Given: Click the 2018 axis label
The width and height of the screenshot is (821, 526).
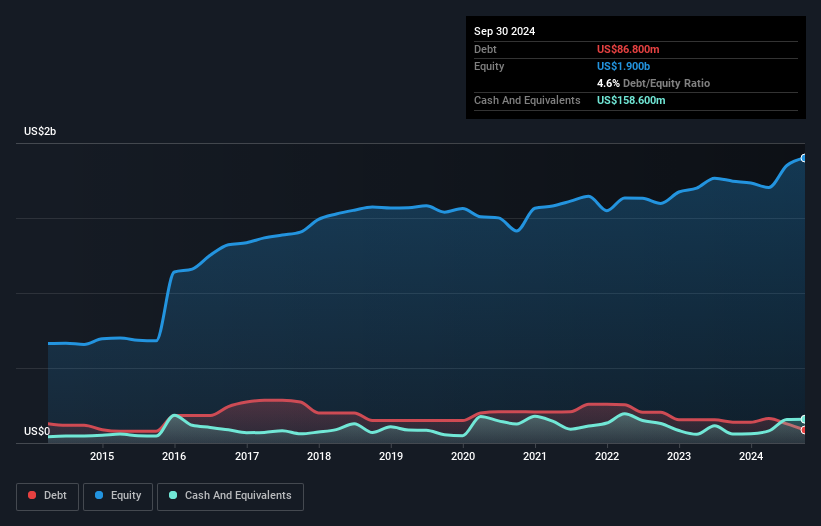Looking at the screenshot, I should pos(319,456).
